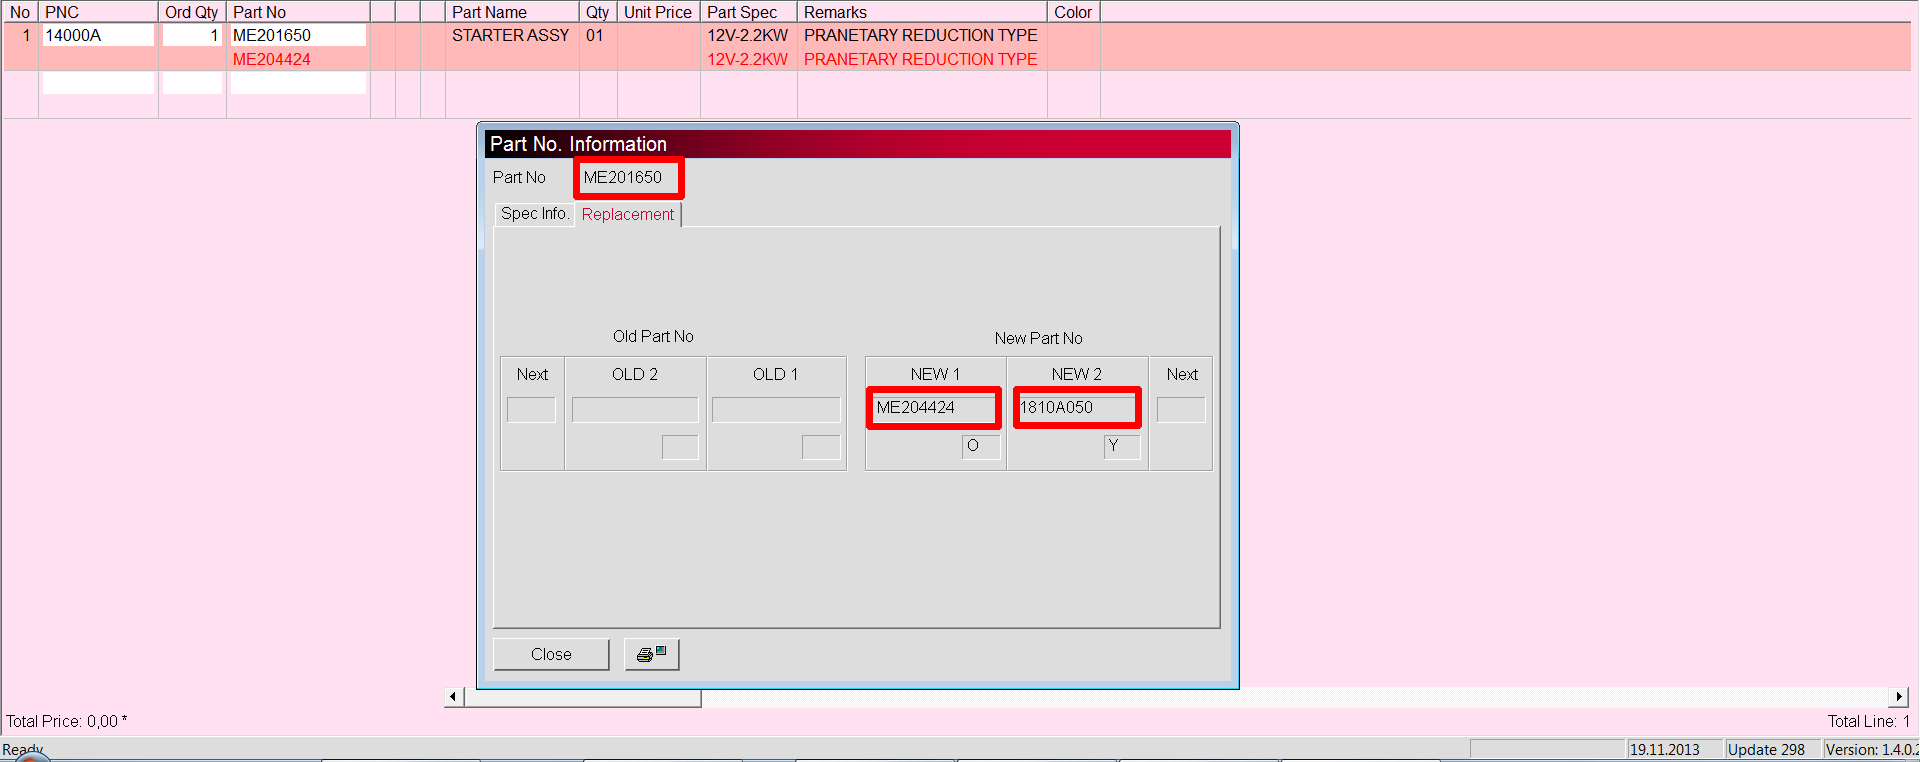Click the New Part No group label
The height and width of the screenshot is (762, 1920).
[x=1038, y=339]
